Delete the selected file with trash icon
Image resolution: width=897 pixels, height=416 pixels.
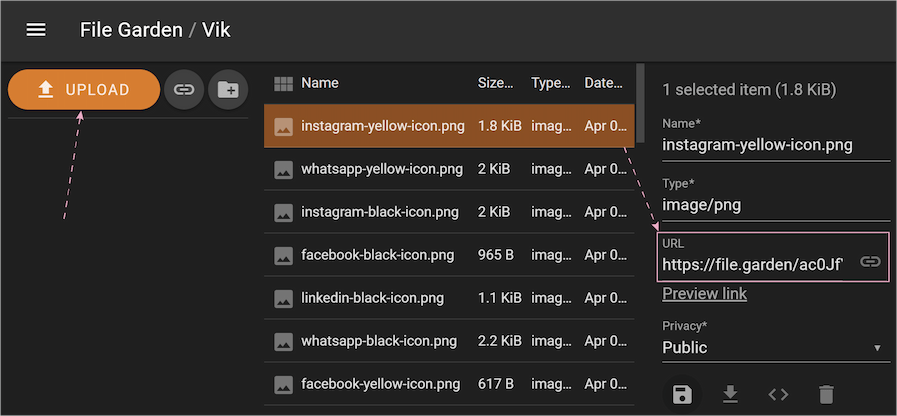pyautogui.click(x=826, y=394)
